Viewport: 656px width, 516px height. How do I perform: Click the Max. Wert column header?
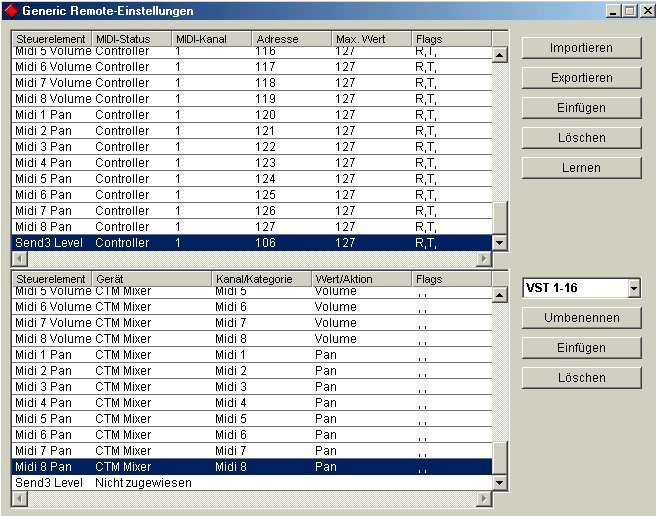point(371,39)
